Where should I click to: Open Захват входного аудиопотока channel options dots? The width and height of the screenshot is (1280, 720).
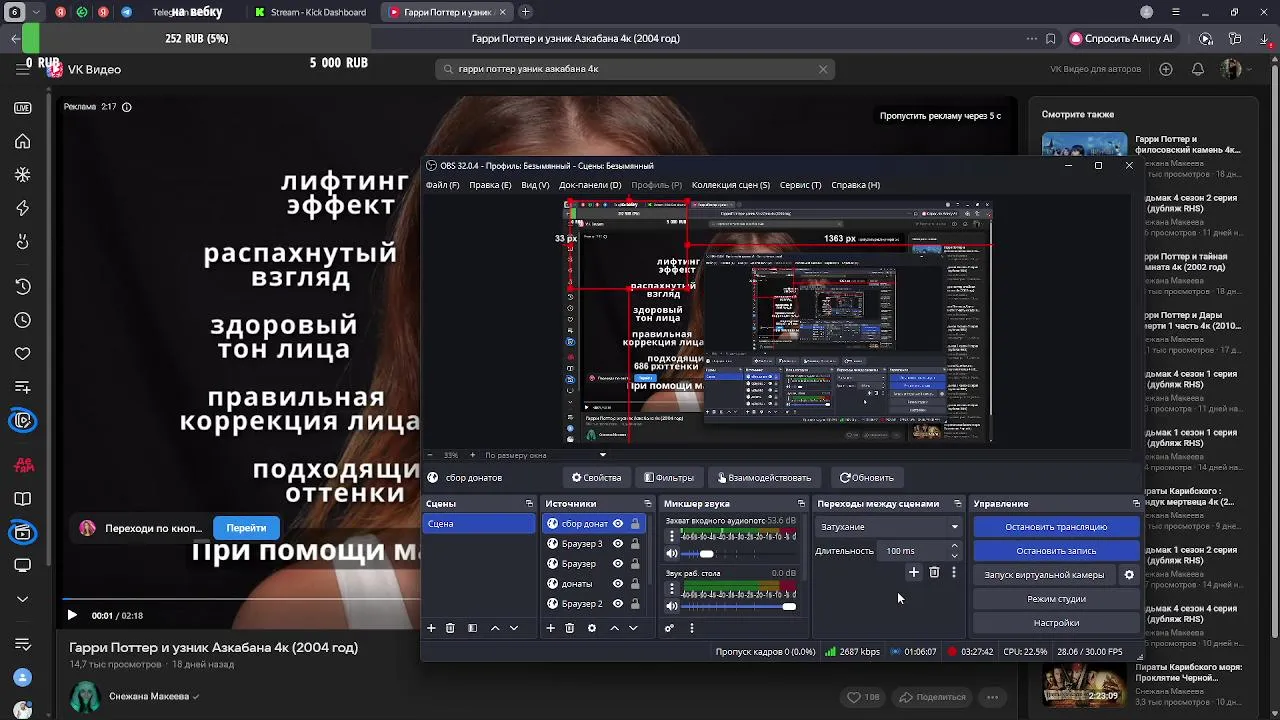671,537
